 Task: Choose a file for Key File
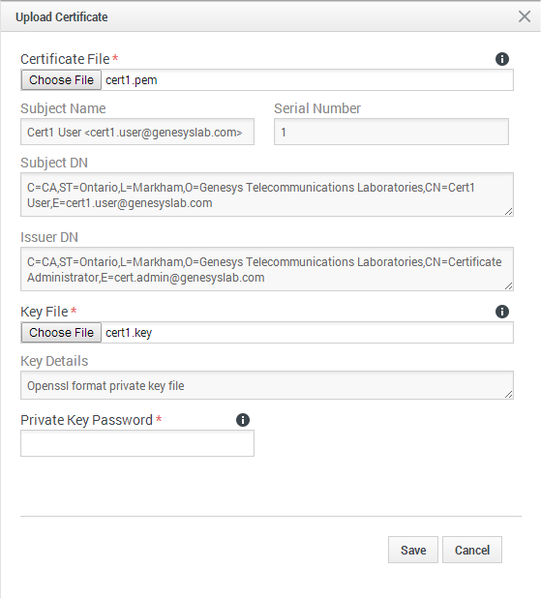coord(61,332)
